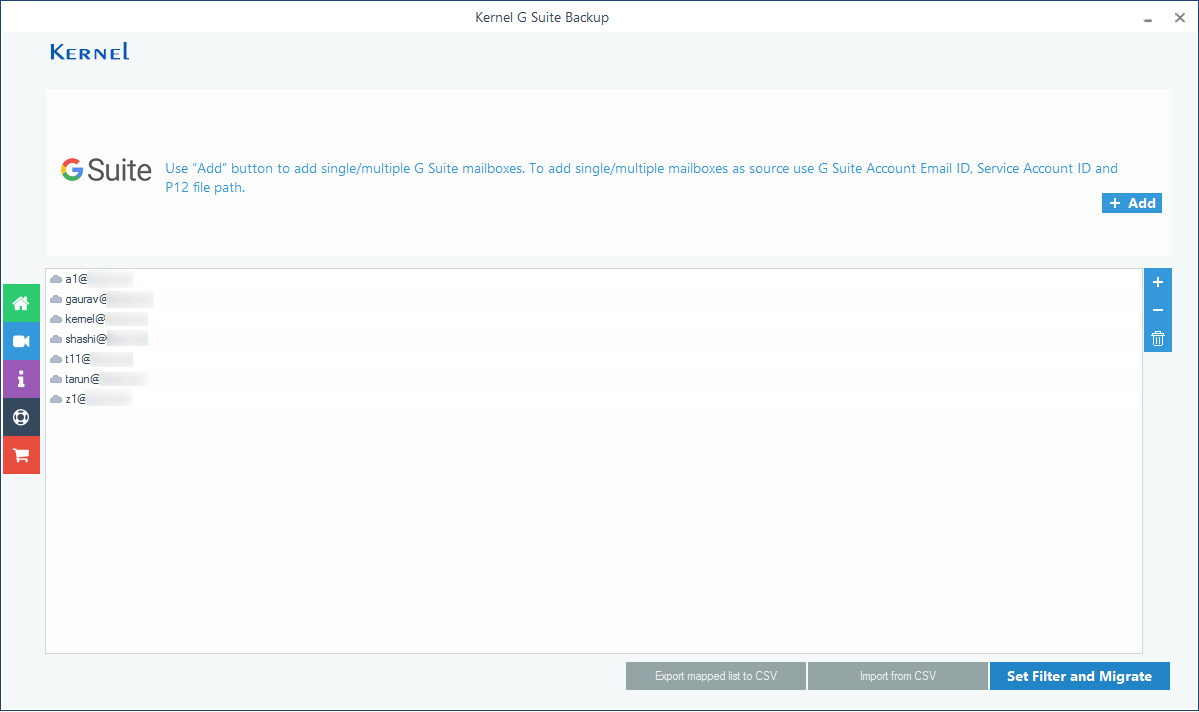Screen dimensions: 1199x712
Task: Click the blue '+ Add' button
Action: (x=1132, y=203)
